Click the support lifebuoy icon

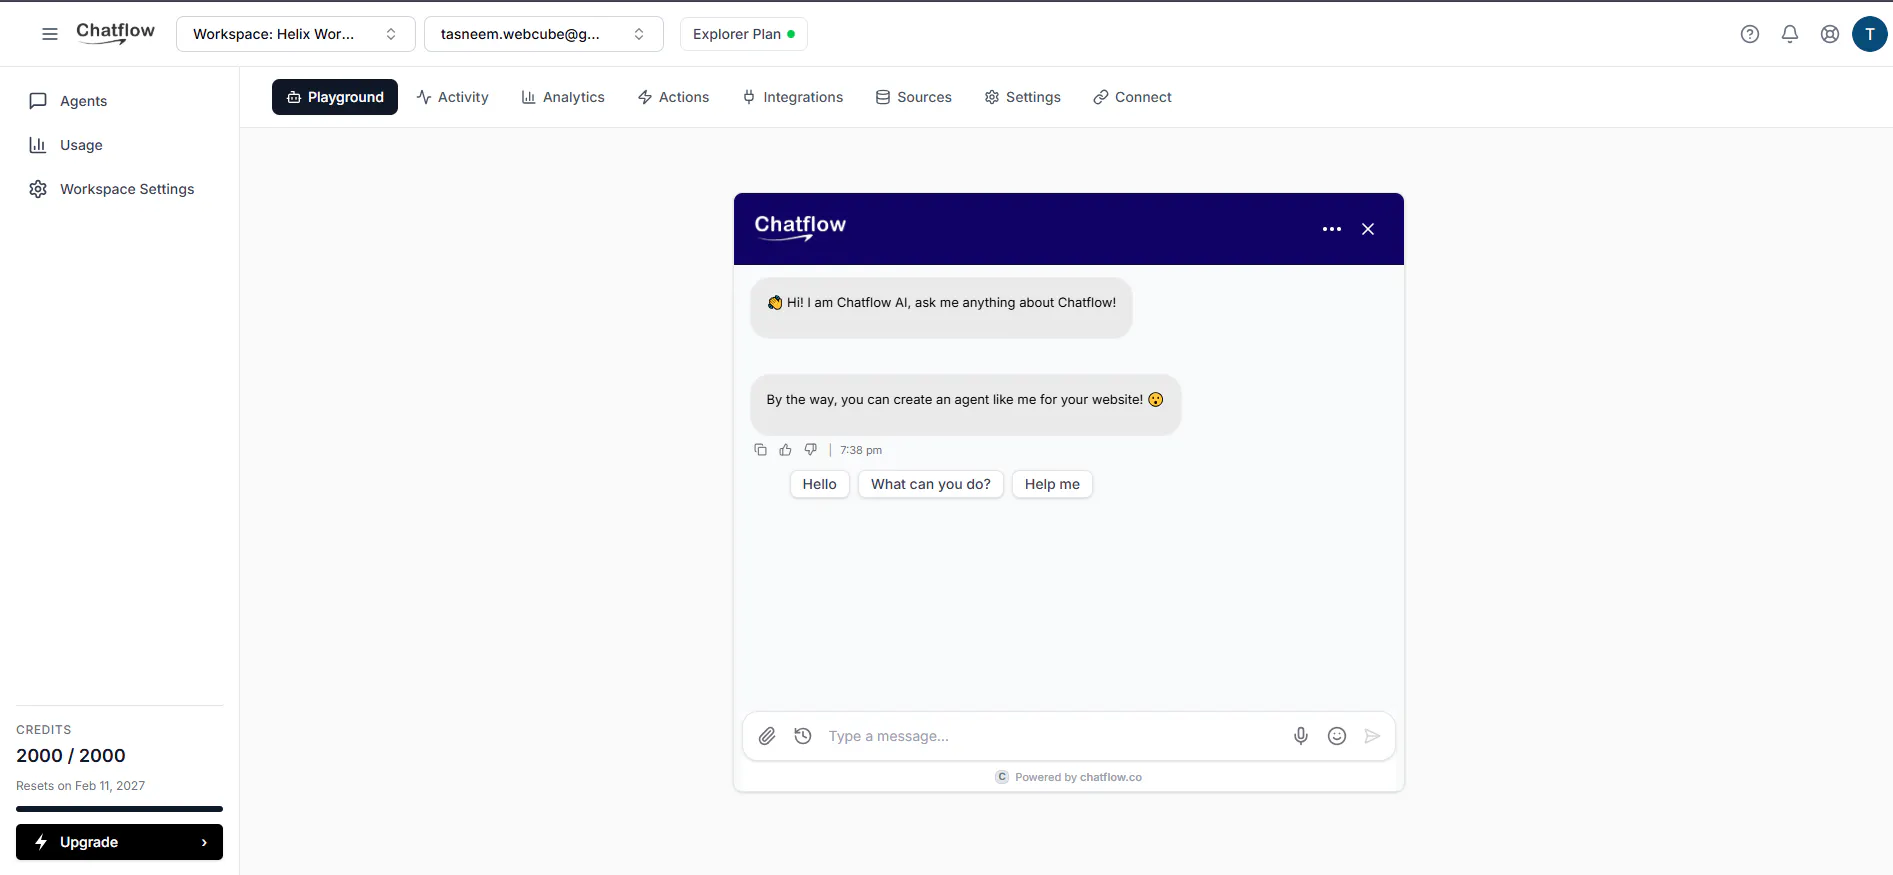pos(1830,34)
